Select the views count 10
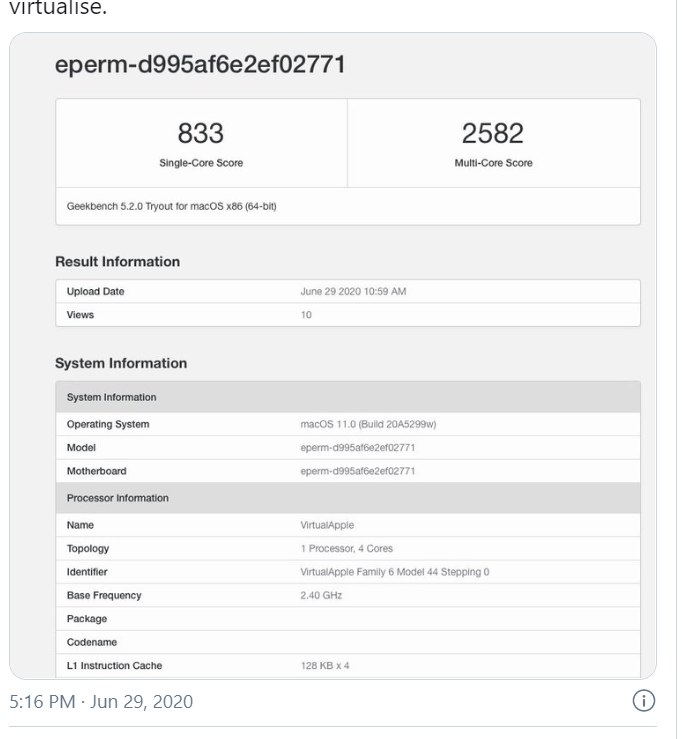 point(306,315)
